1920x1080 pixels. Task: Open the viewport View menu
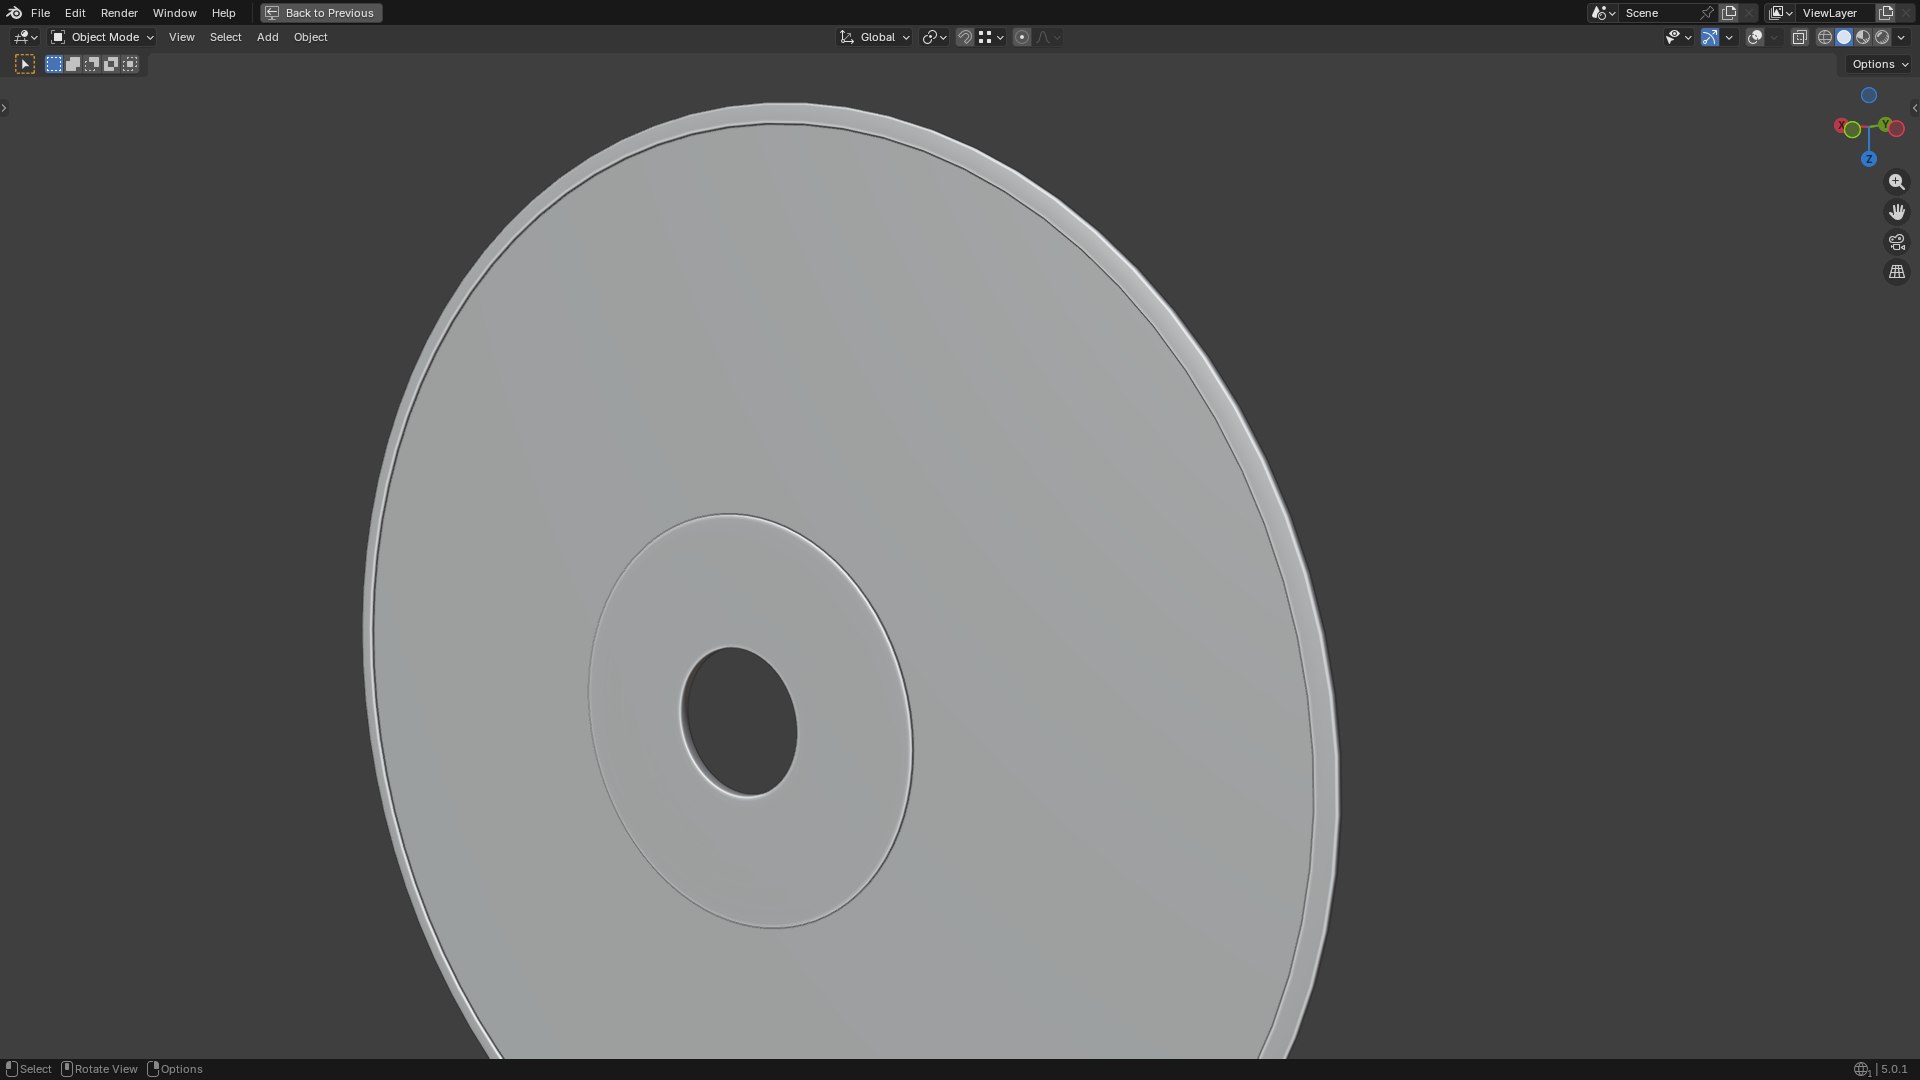point(181,37)
